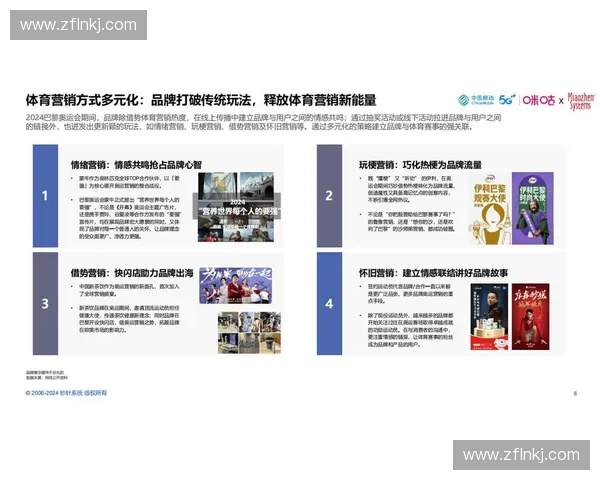This screenshot has height=480, width=600.
Task: Click the 咪咕 logo
Action: [538, 100]
